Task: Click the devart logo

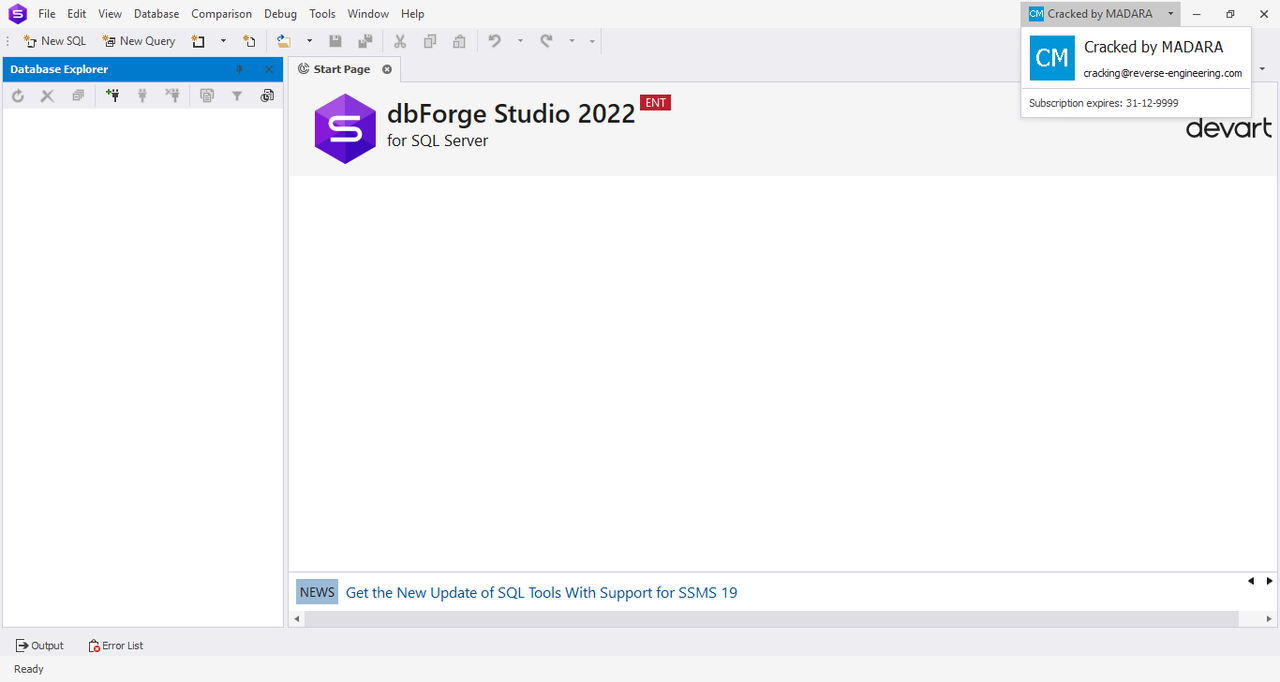Action: tap(1229, 128)
